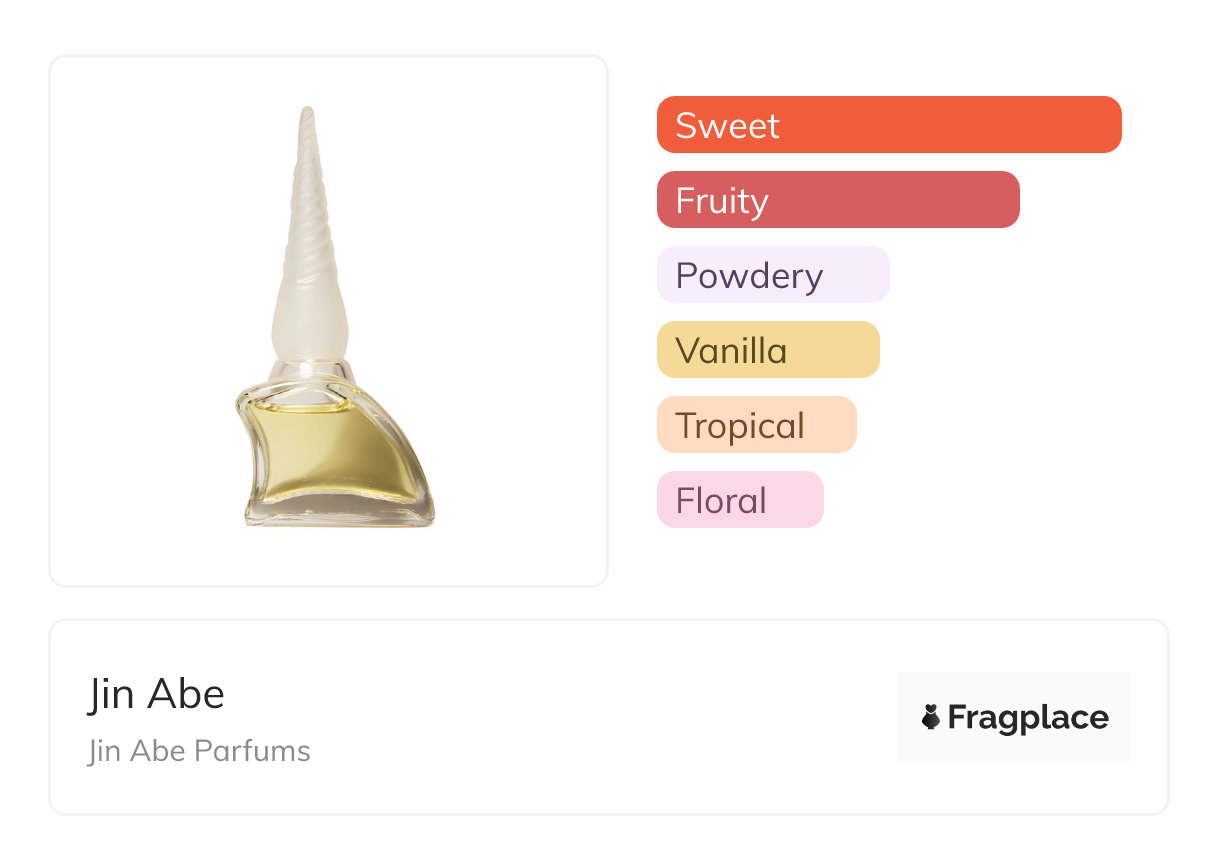Click the word "Floral" label
Screen dimensions: 1218x864
point(721,500)
